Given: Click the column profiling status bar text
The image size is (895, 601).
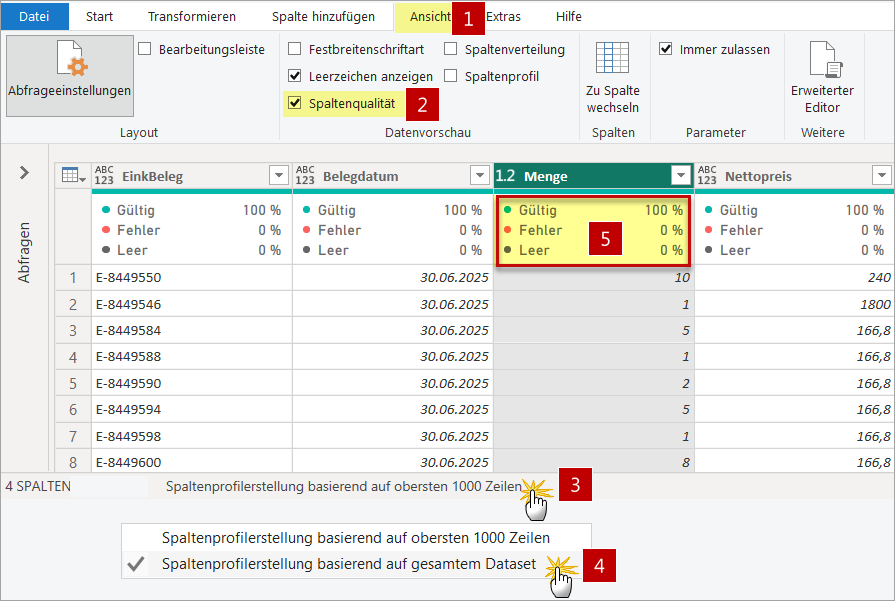Looking at the screenshot, I should click(x=343, y=486).
